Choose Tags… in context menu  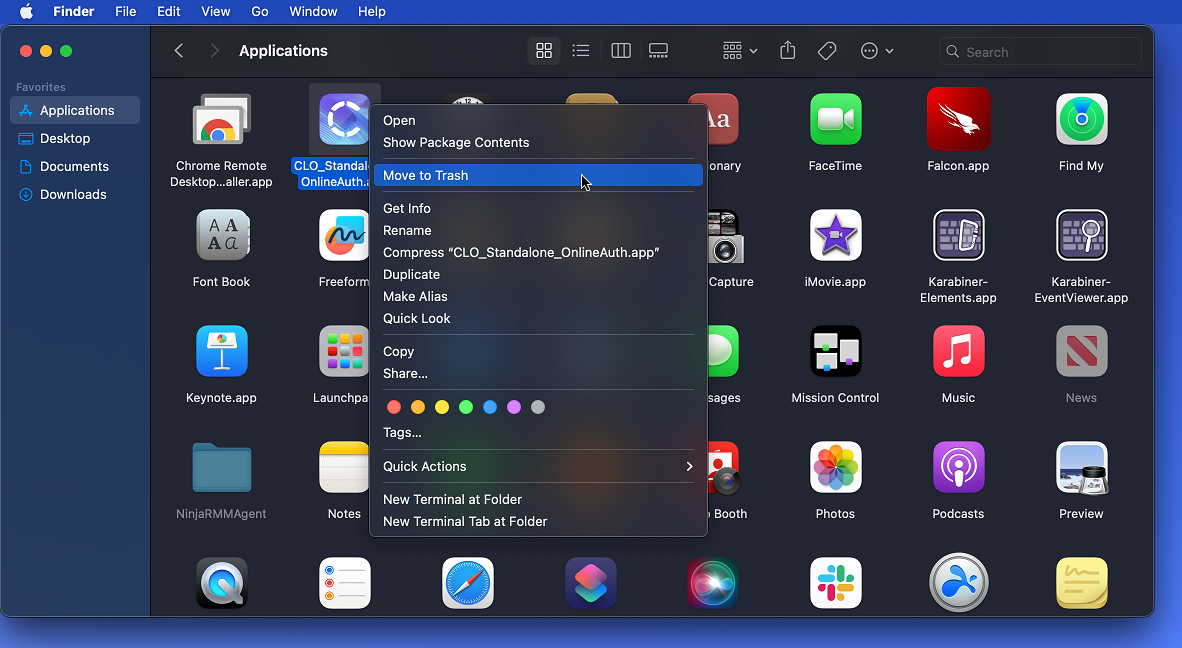538,433
